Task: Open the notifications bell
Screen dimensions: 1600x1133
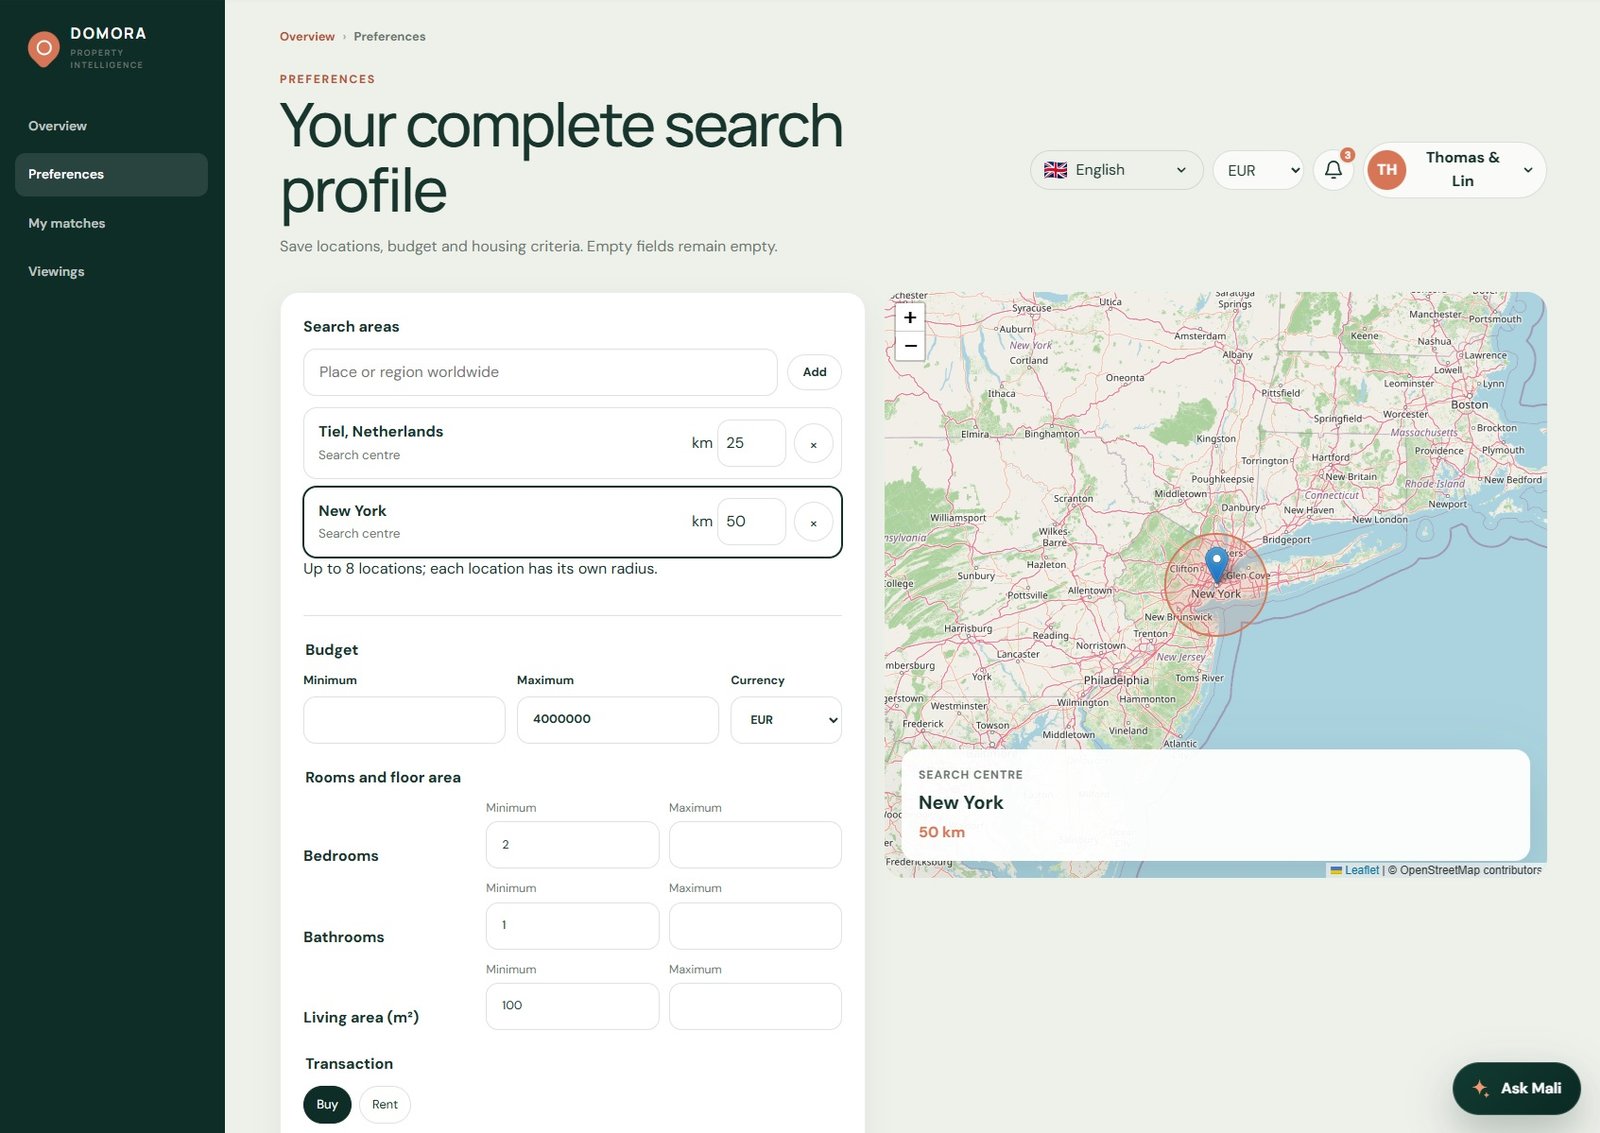Action: click(1333, 170)
